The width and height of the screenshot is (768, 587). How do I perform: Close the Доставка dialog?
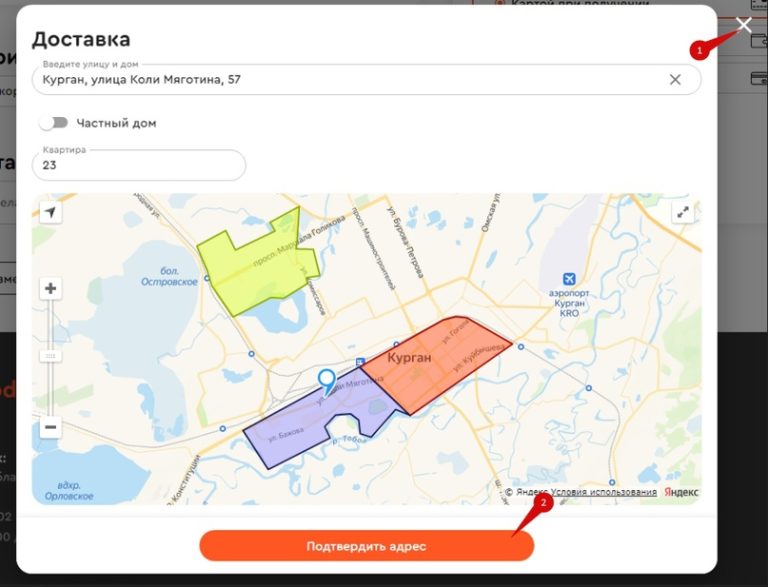(743, 25)
